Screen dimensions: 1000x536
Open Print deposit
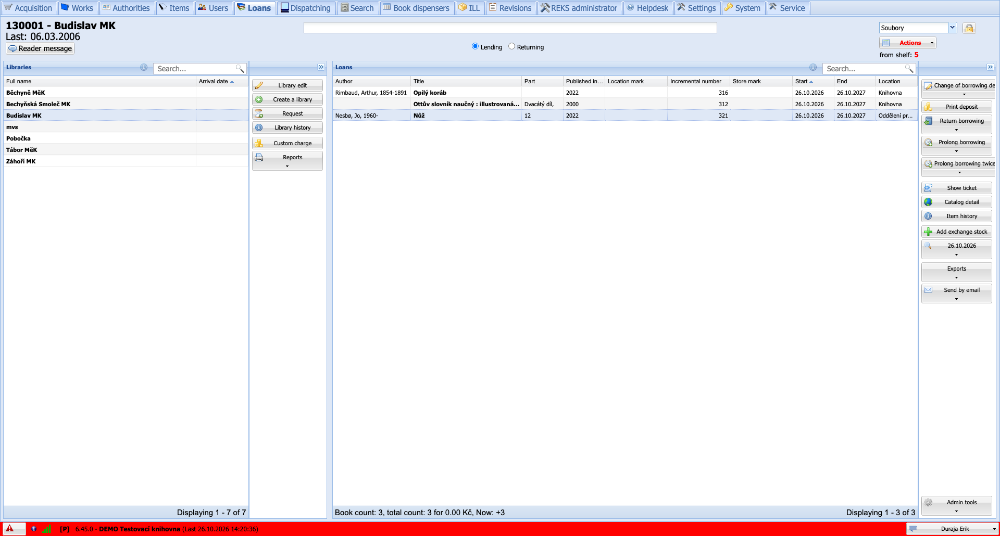(956, 107)
